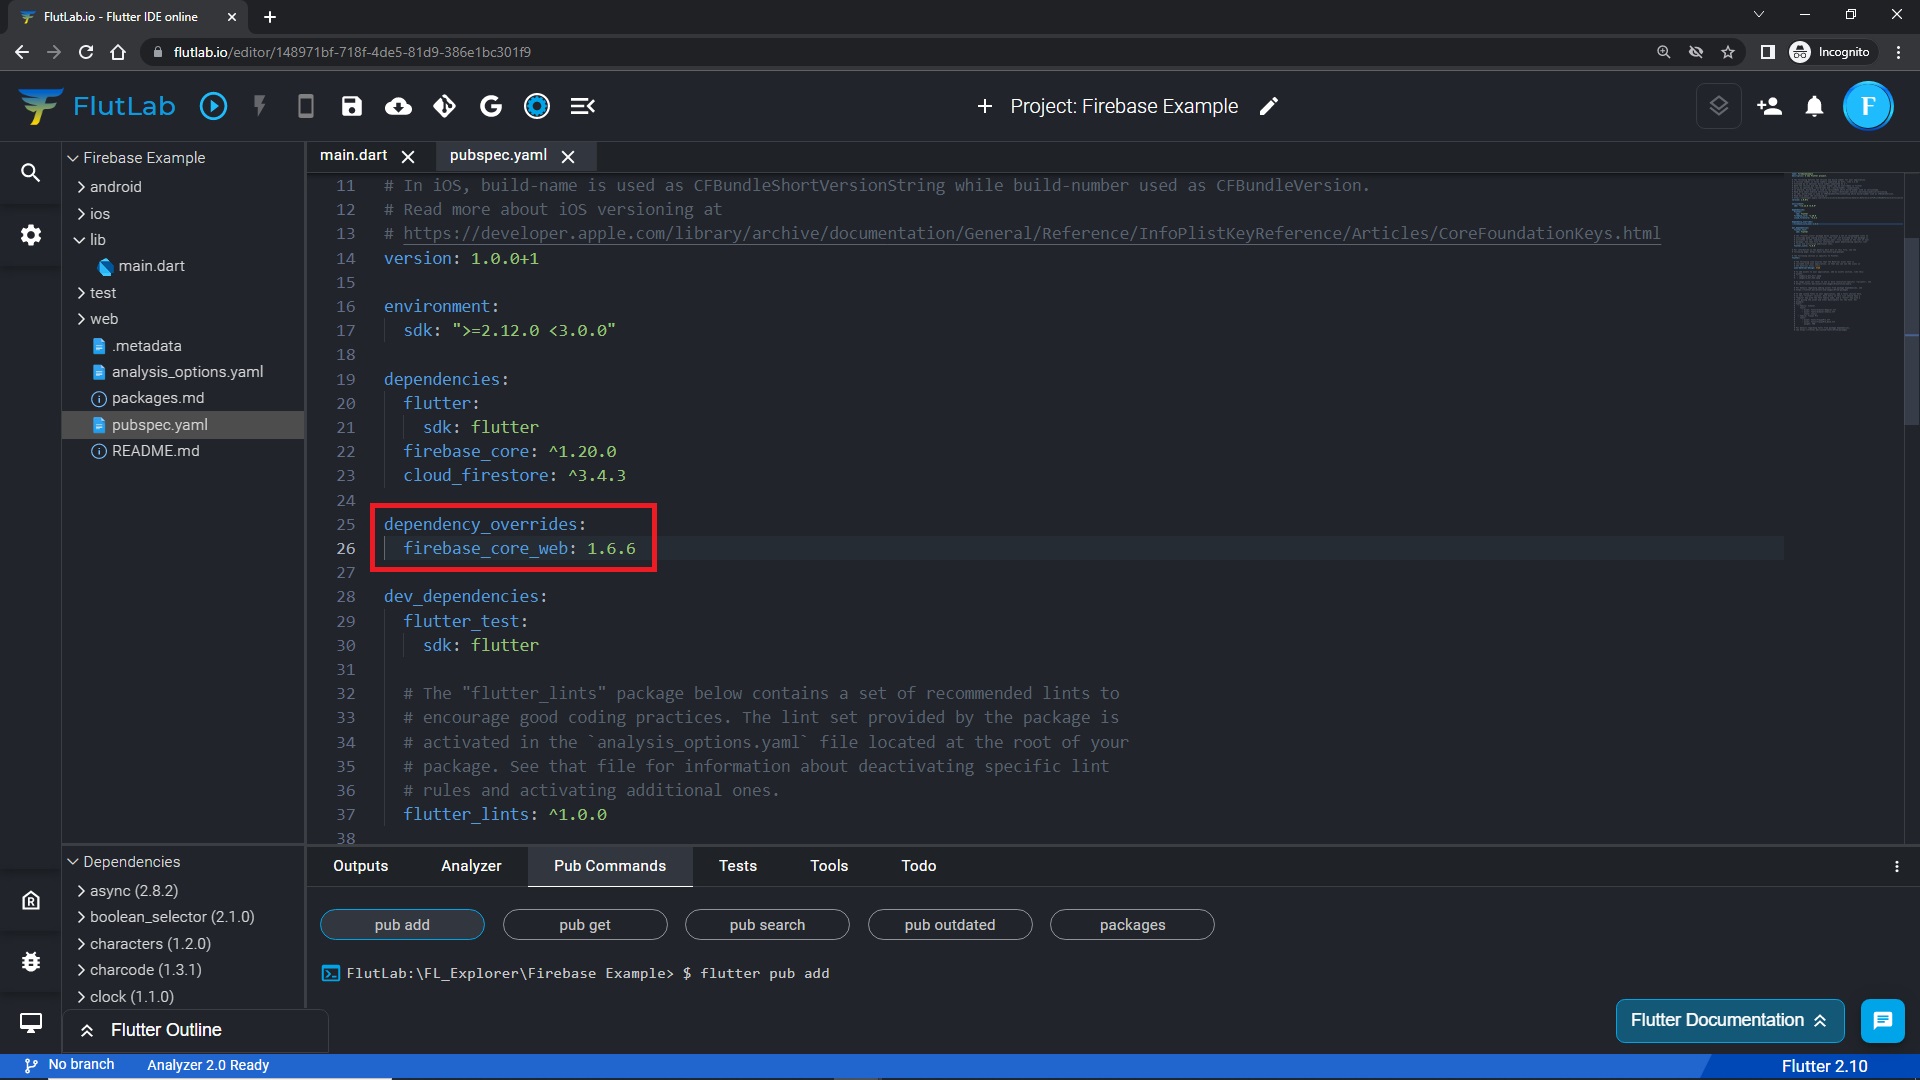The height and width of the screenshot is (1080, 1920).
Task: Collapse the lib folder
Action: point(79,240)
